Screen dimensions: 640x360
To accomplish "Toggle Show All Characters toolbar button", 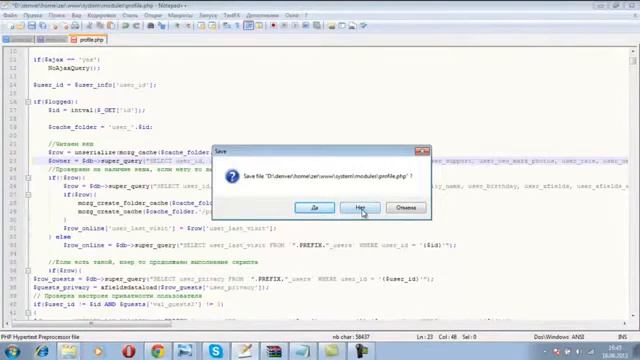I will (237, 26).
